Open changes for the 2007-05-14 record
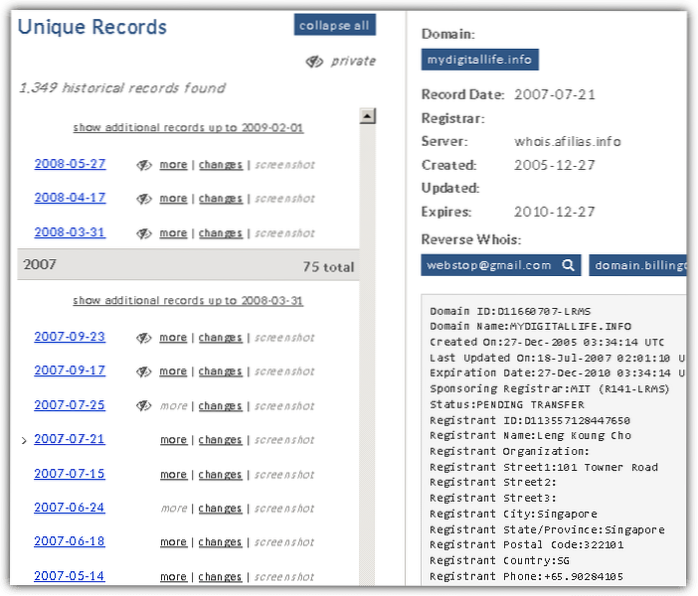 point(220,577)
